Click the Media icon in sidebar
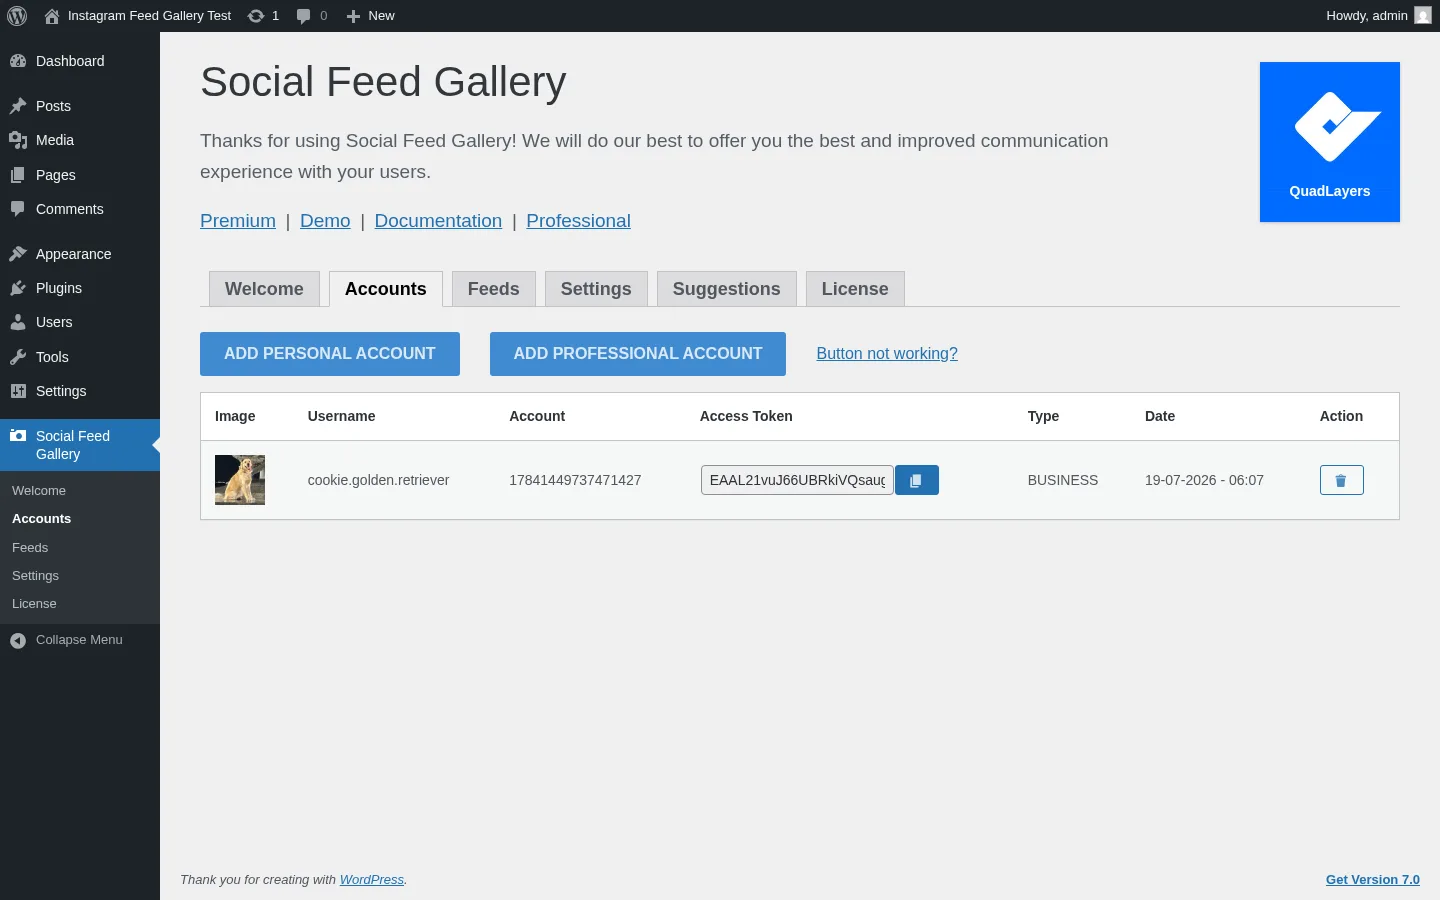Image resolution: width=1440 pixels, height=900 pixels. point(18,140)
